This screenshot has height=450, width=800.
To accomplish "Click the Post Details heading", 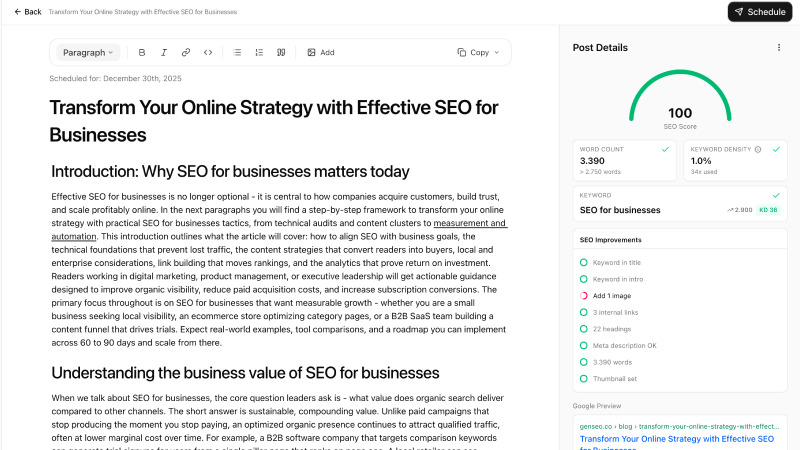I will (600, 47).
